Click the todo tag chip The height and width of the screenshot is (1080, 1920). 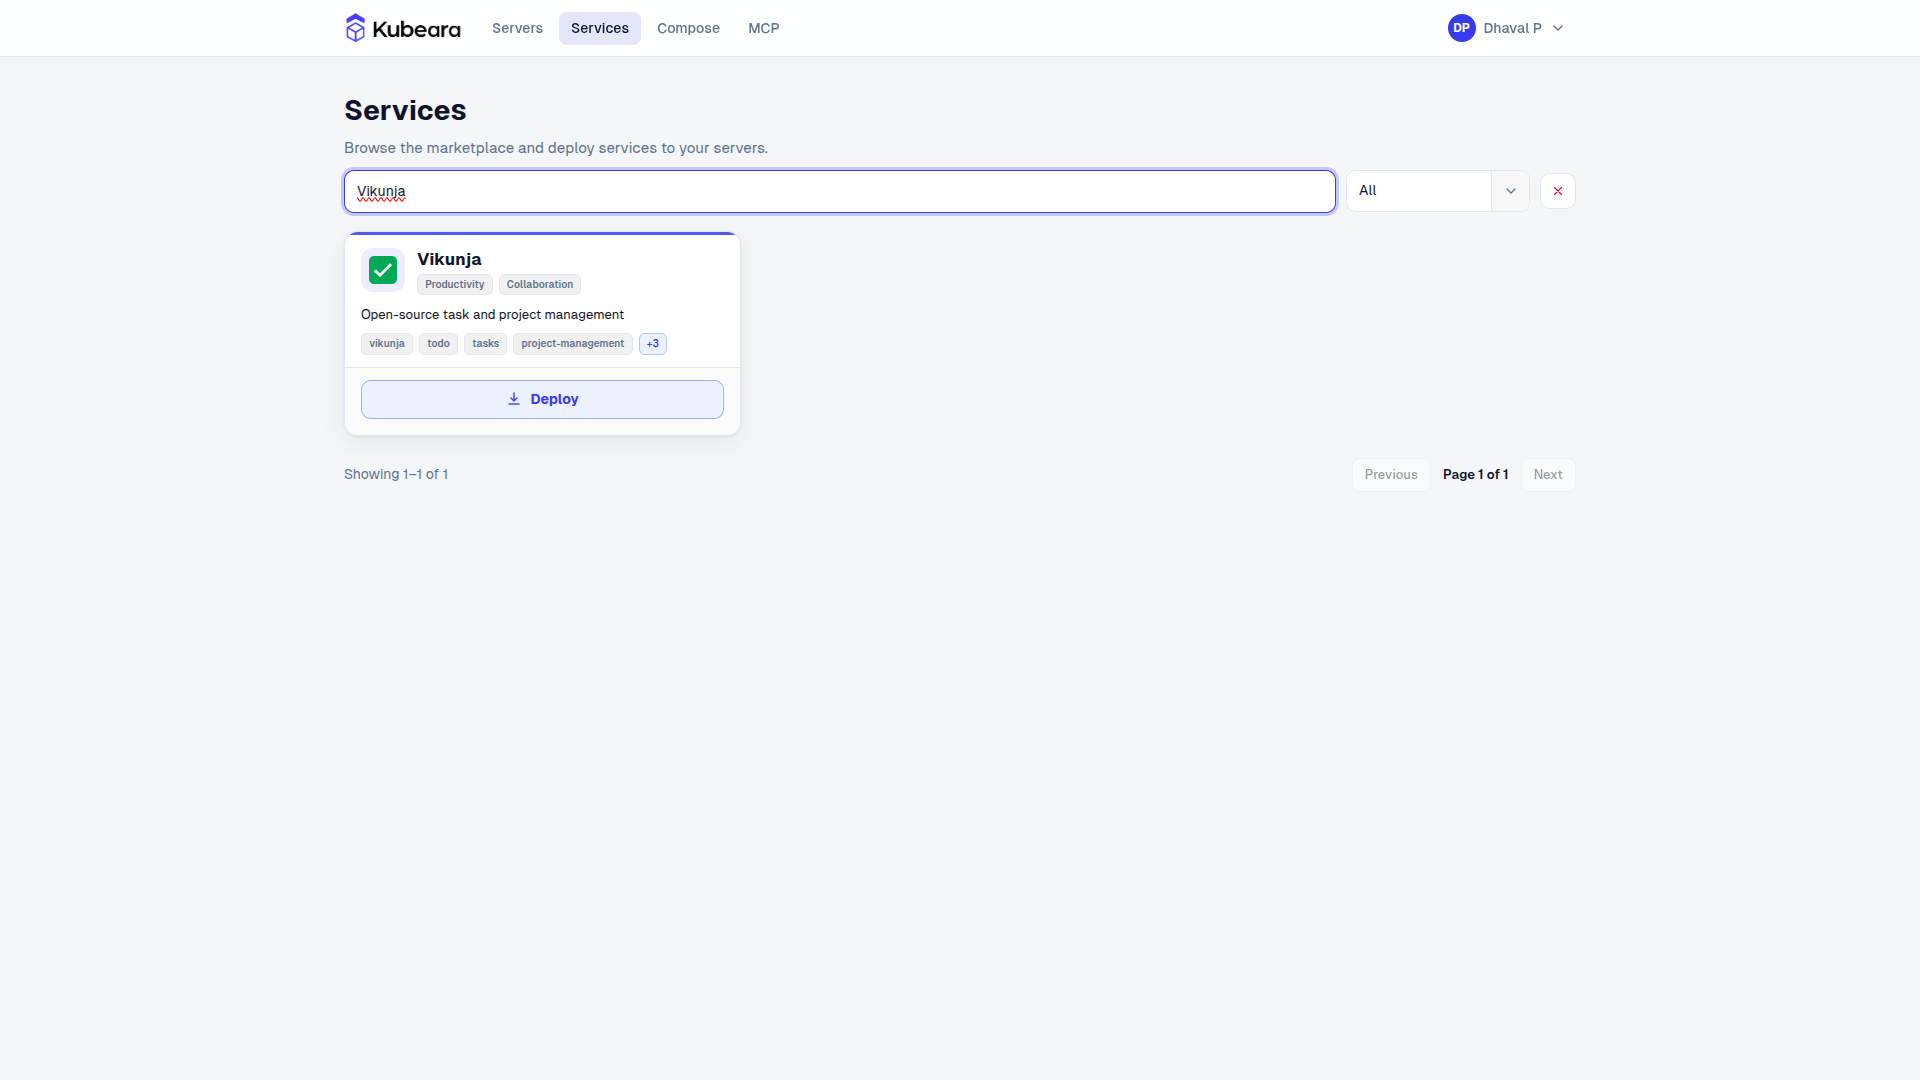[x=439, y=344]
